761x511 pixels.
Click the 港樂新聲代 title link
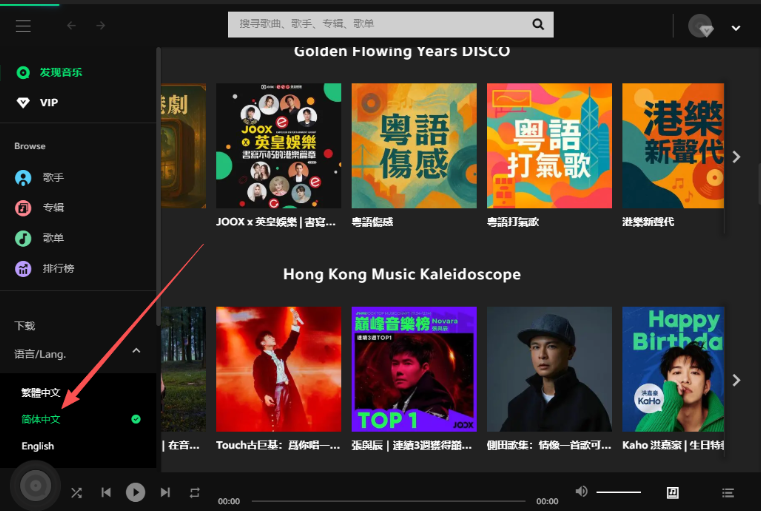648,222
